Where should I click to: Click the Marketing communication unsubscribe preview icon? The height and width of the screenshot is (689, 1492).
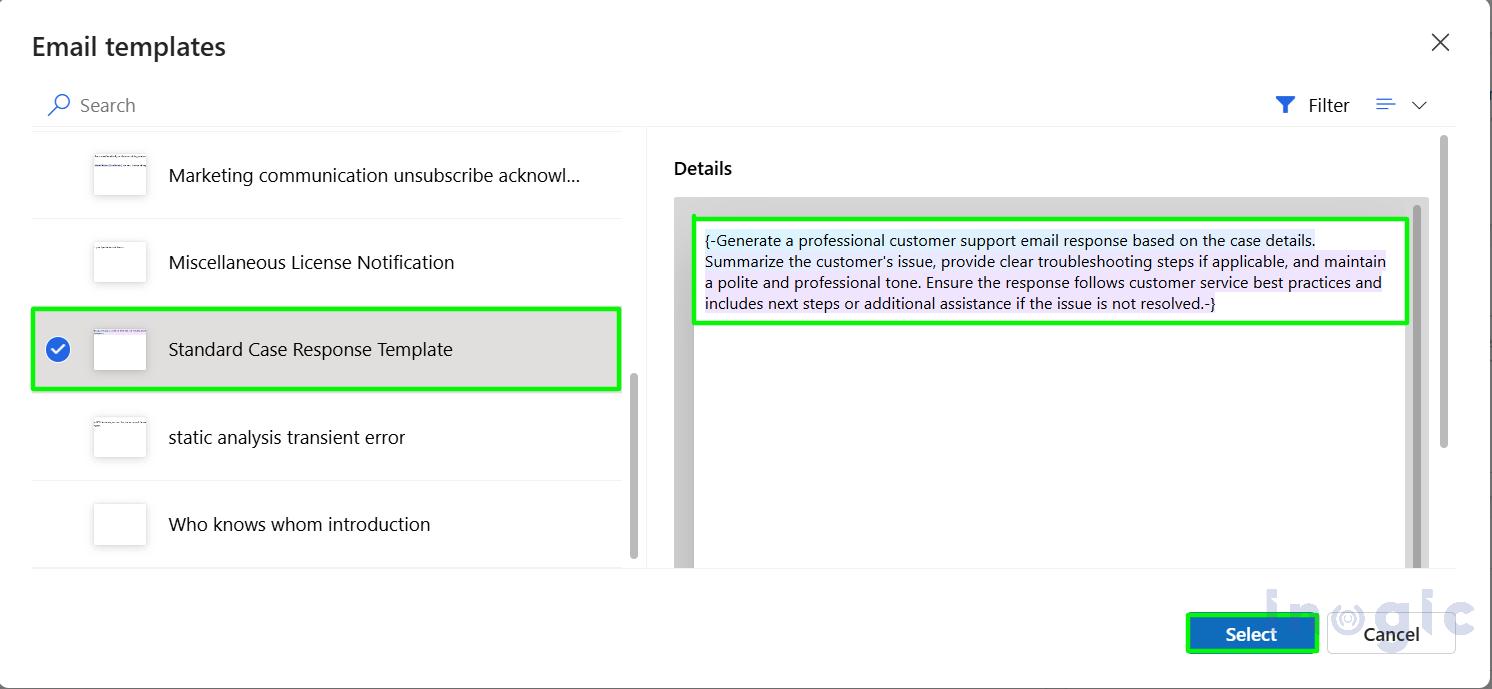pos(119,175)
